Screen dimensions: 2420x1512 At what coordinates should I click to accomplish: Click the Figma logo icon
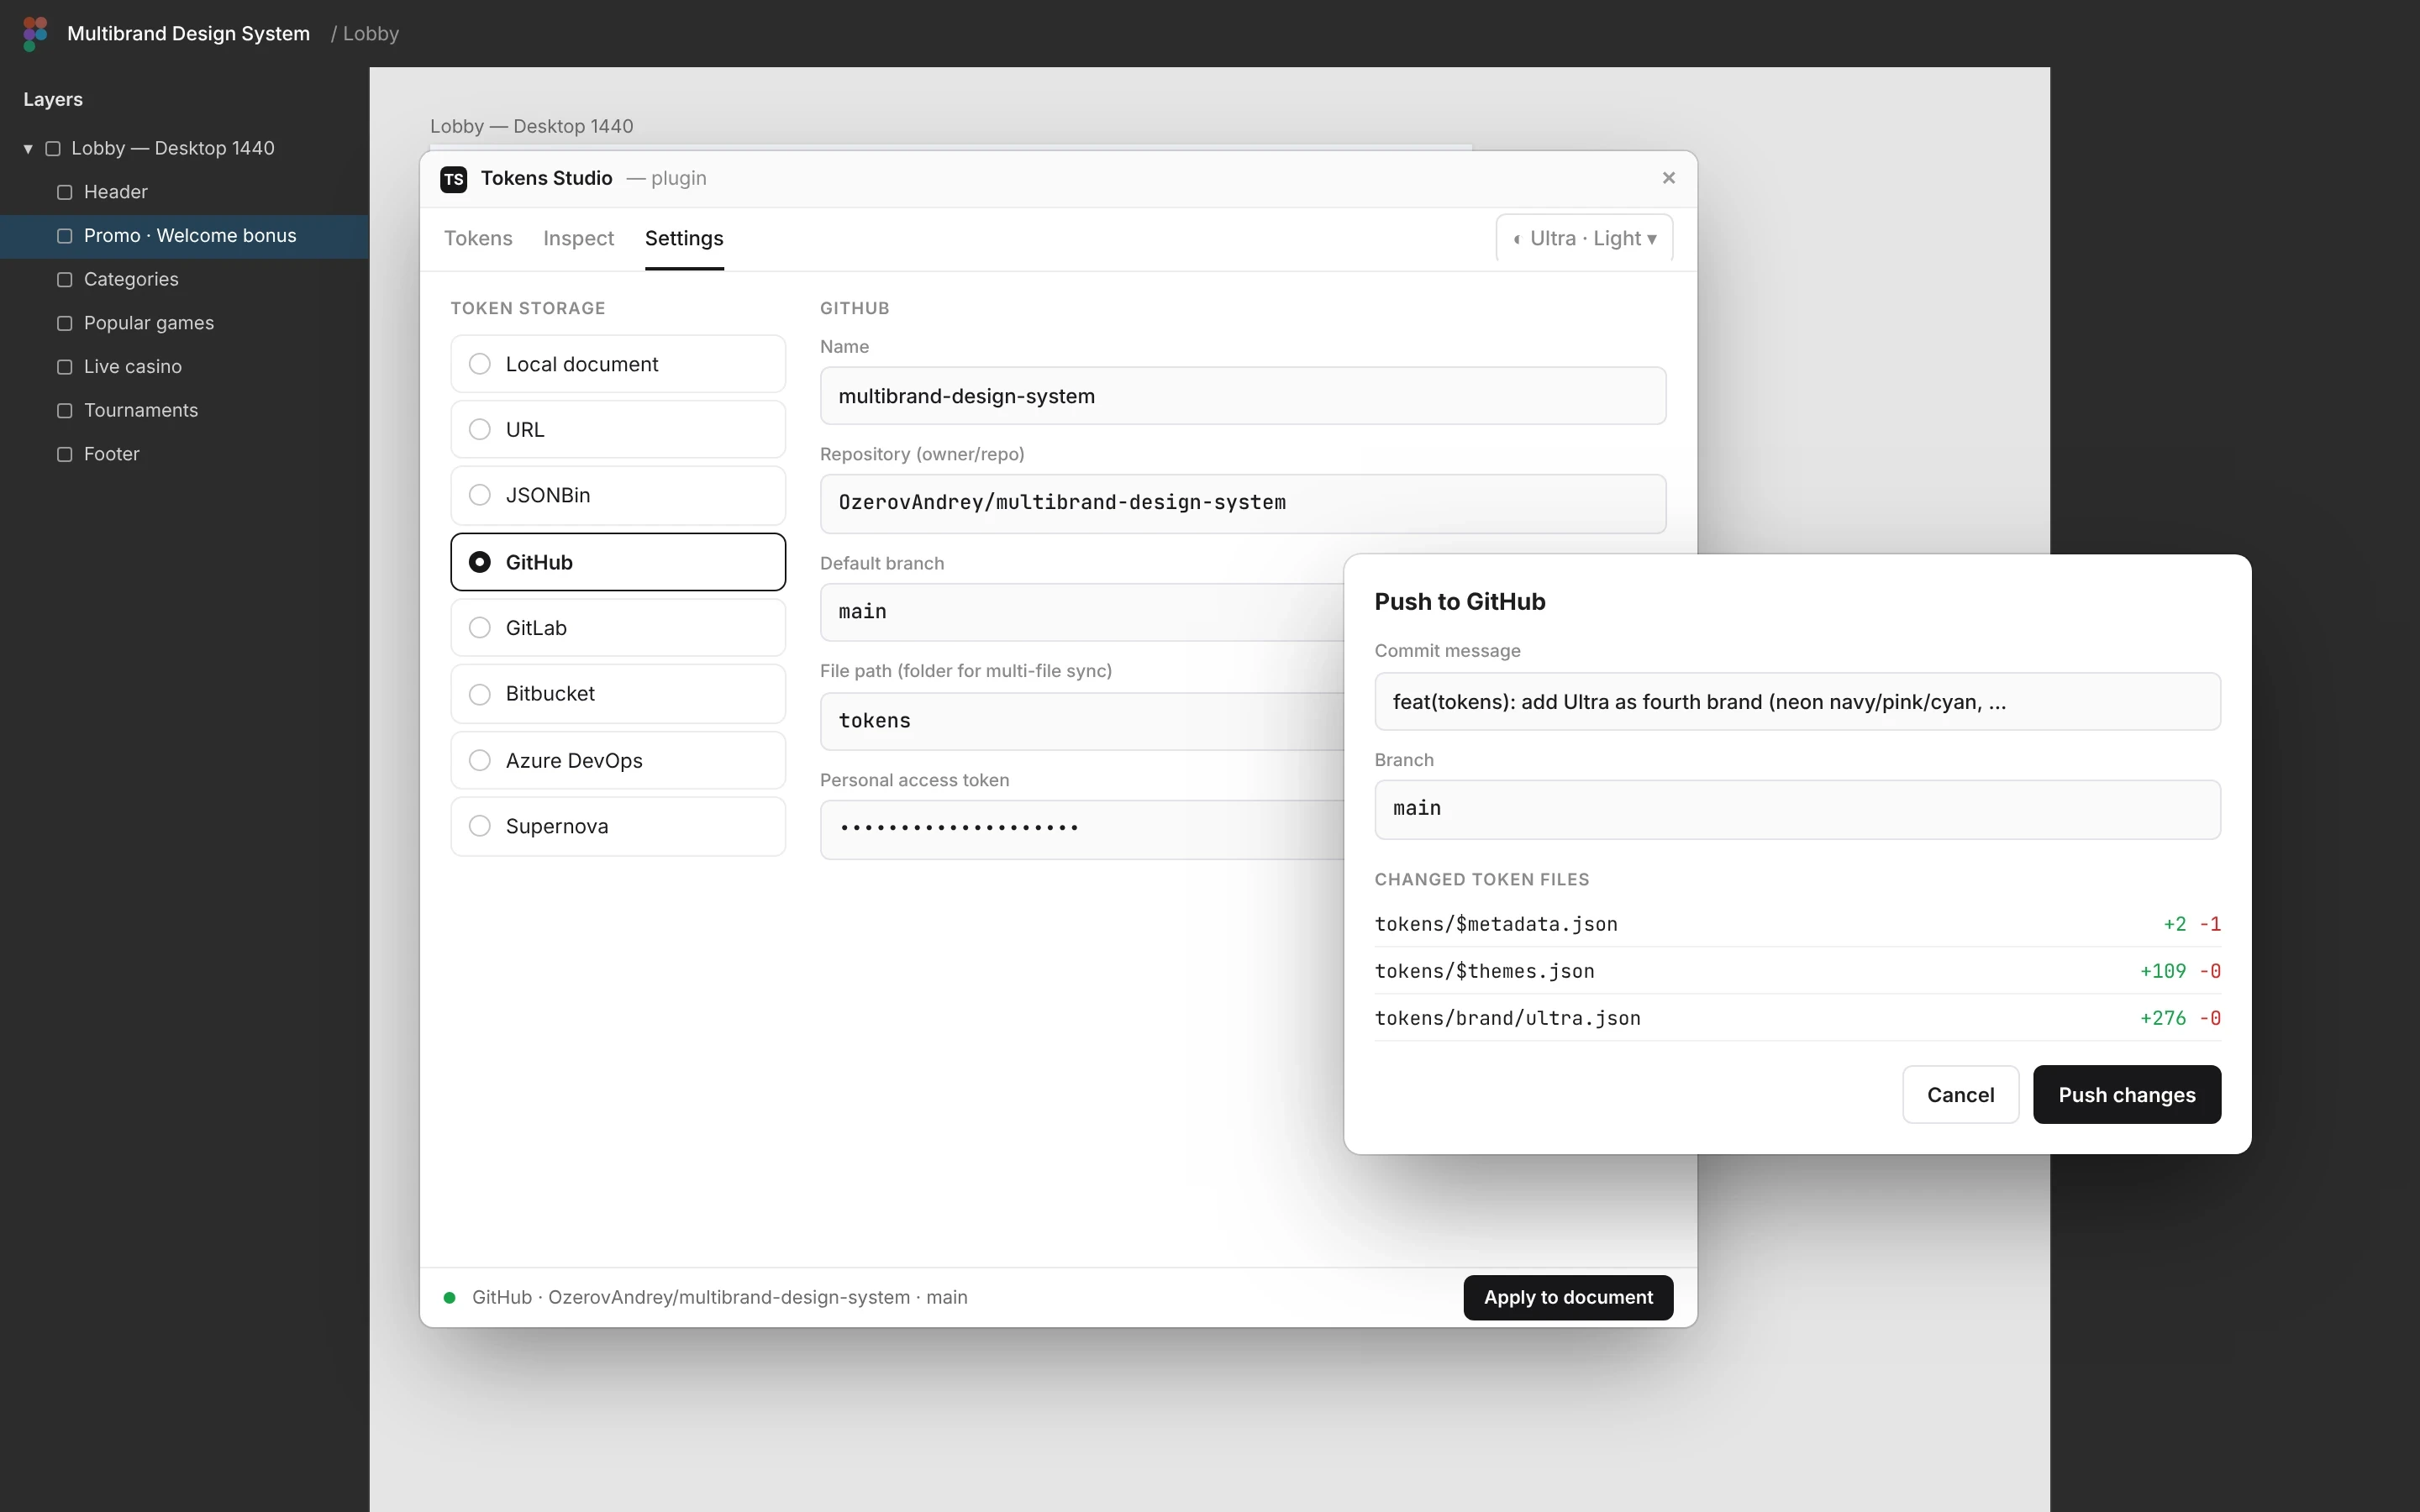click(35, 34)
